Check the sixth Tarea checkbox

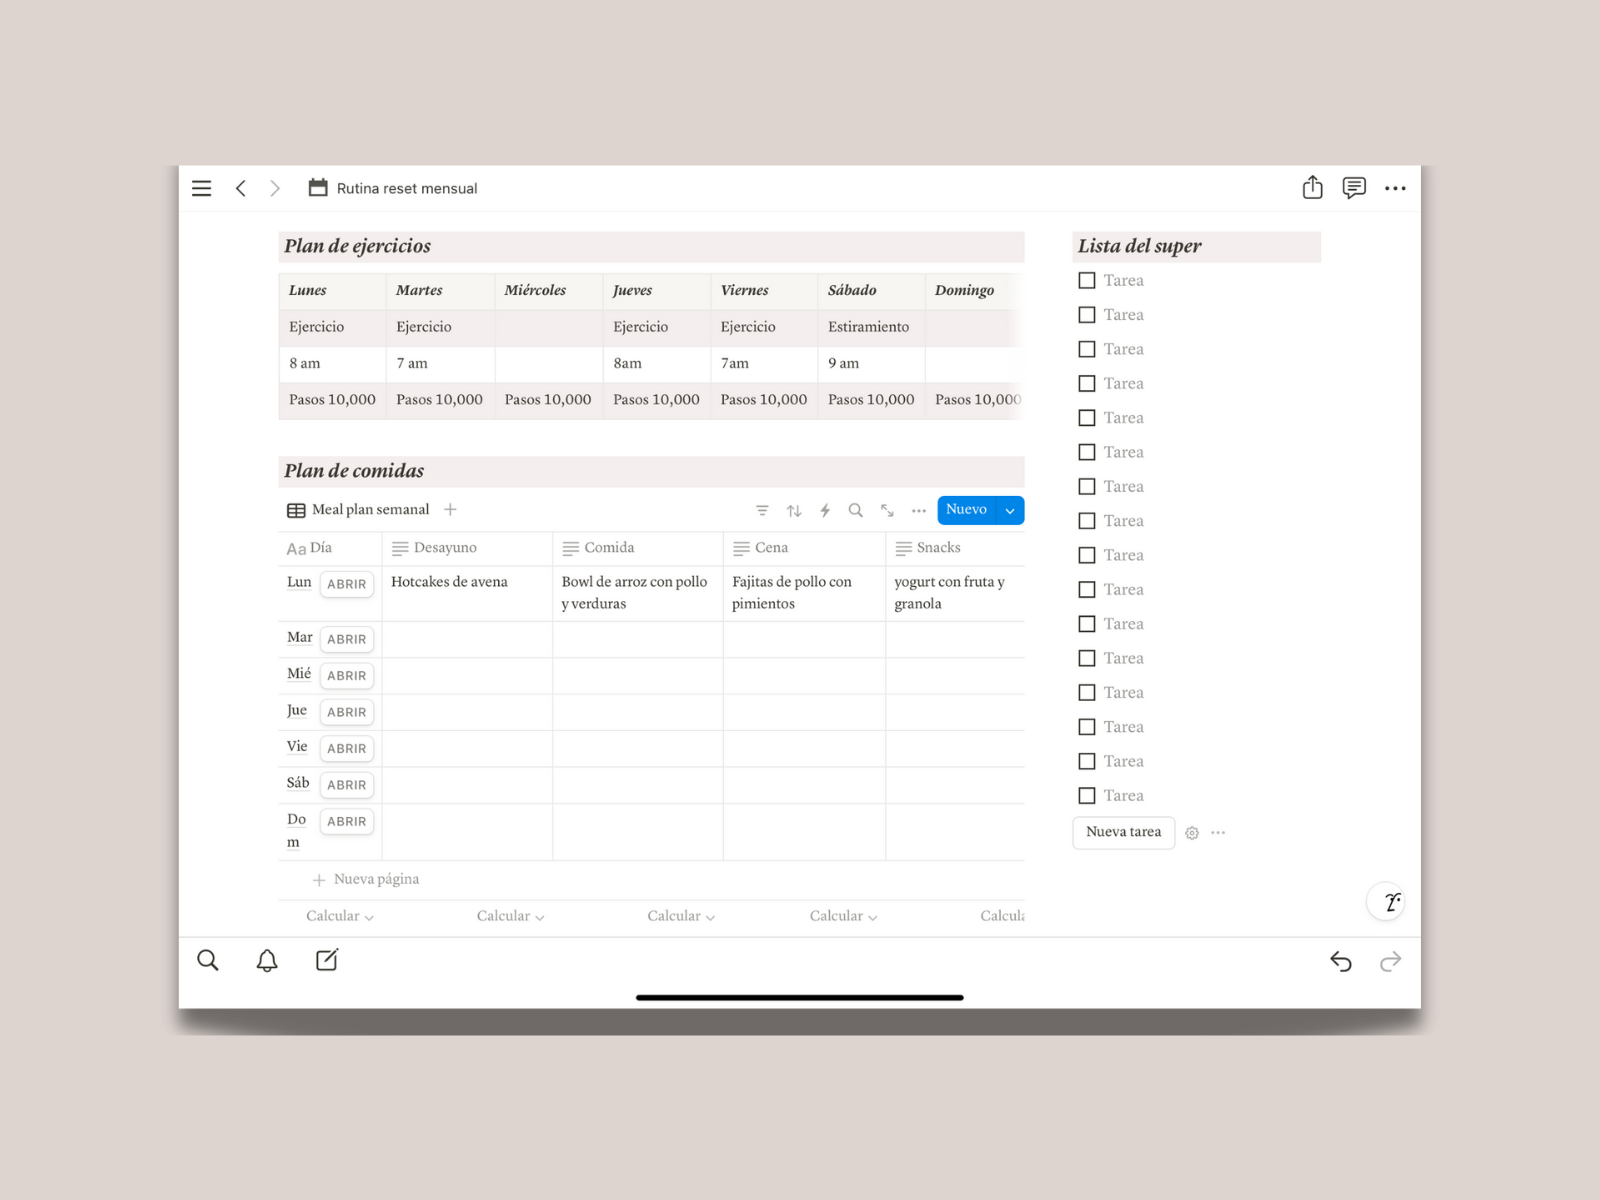coord(1087,452)
